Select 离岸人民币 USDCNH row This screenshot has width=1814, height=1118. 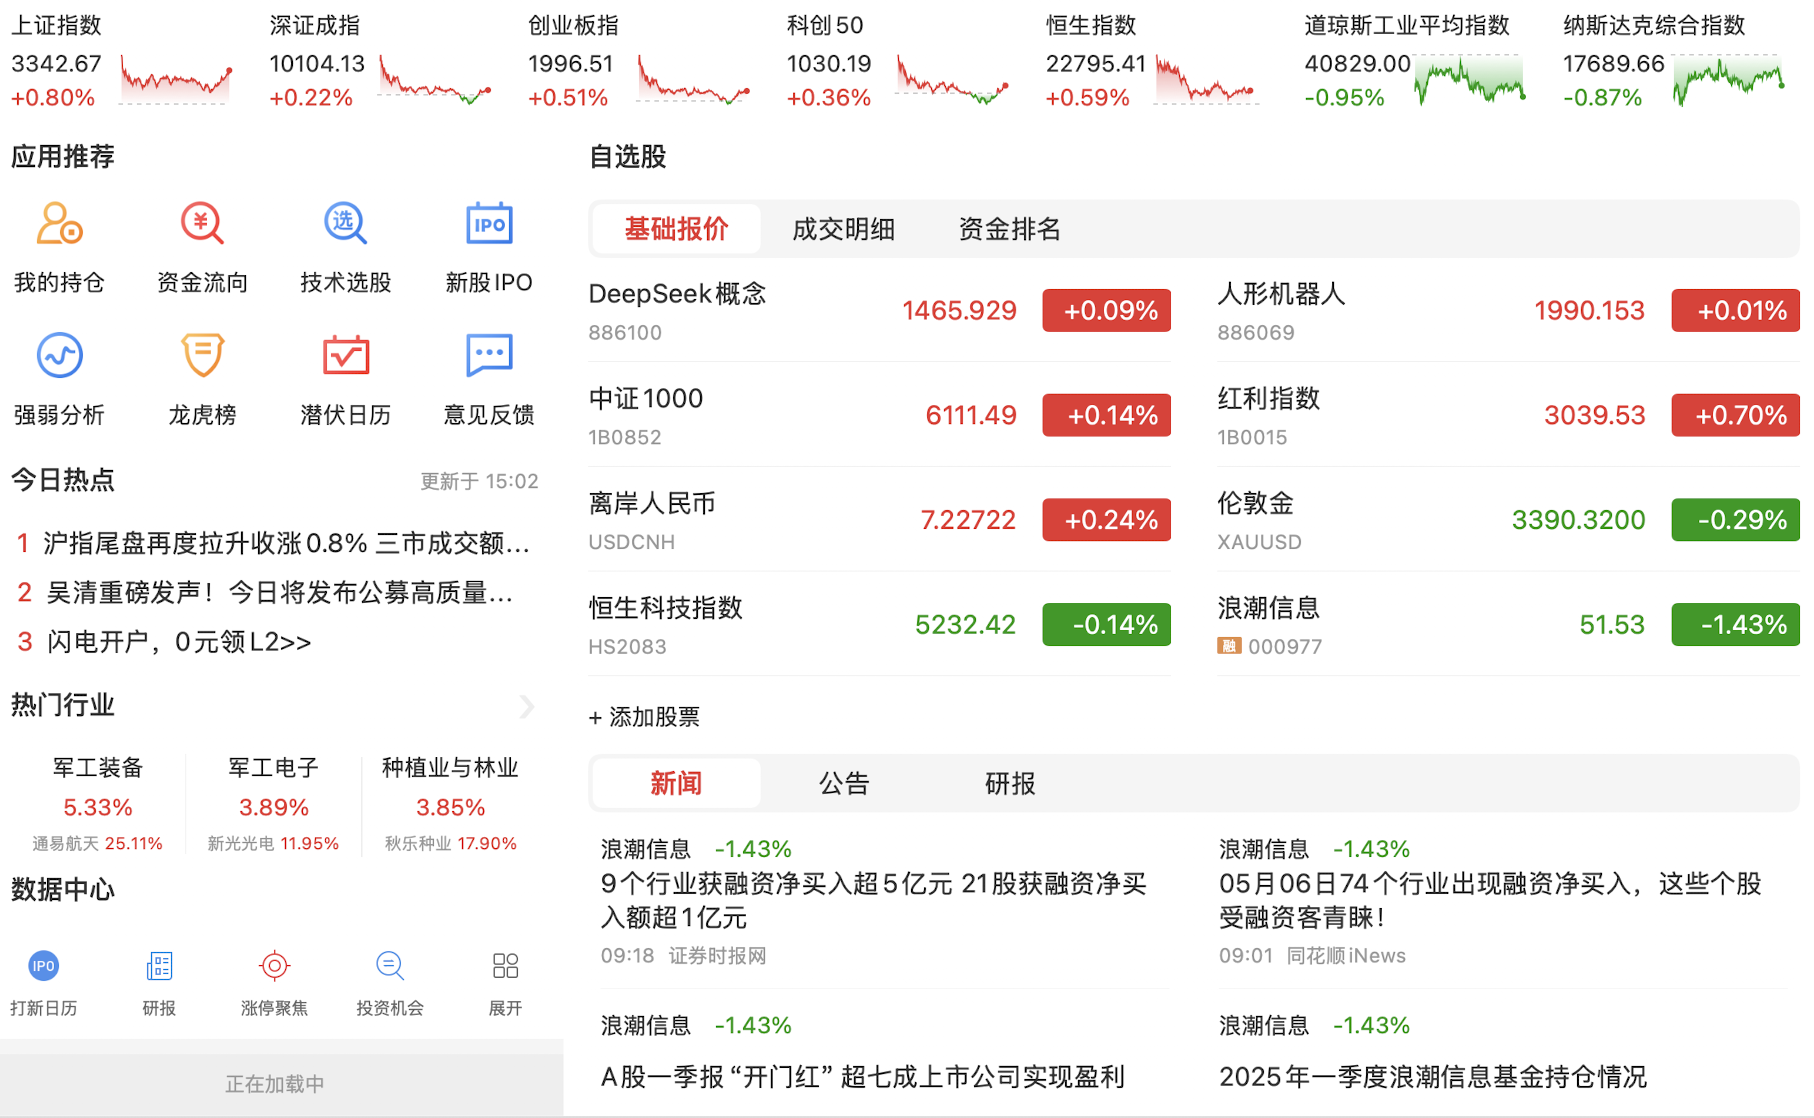click(x=879, y=520)
